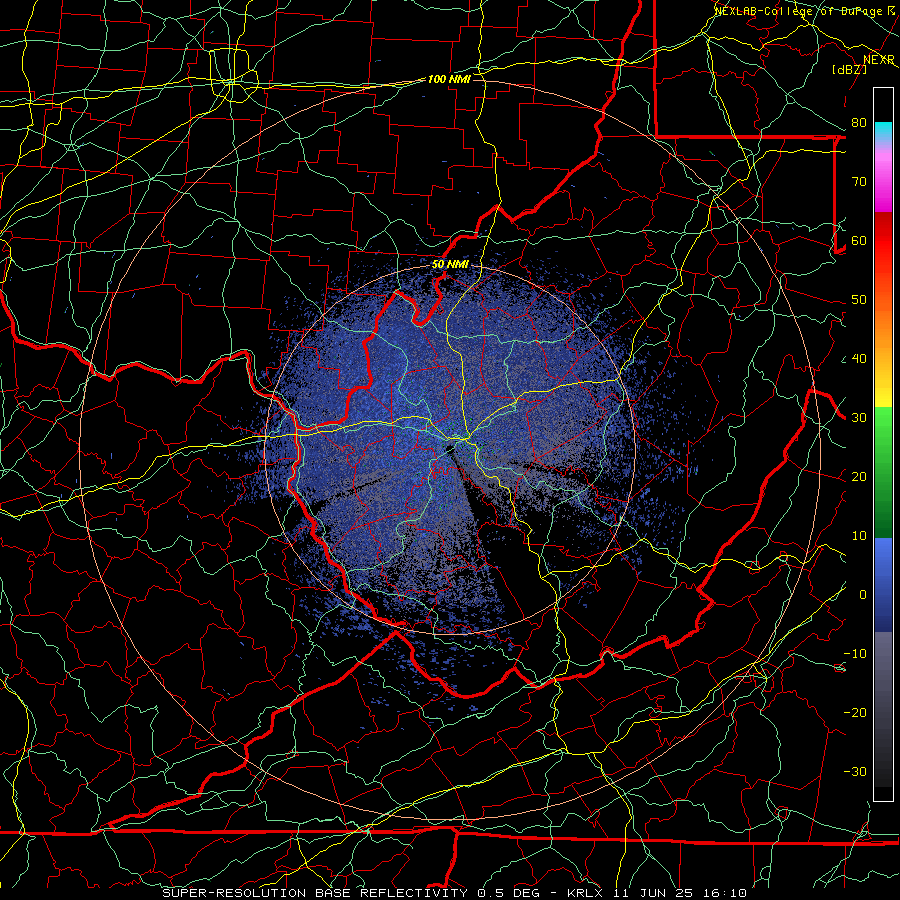Click the blue segment of the color bar
This screenshot has height=900, width=900.
click(x=883, y=584)
